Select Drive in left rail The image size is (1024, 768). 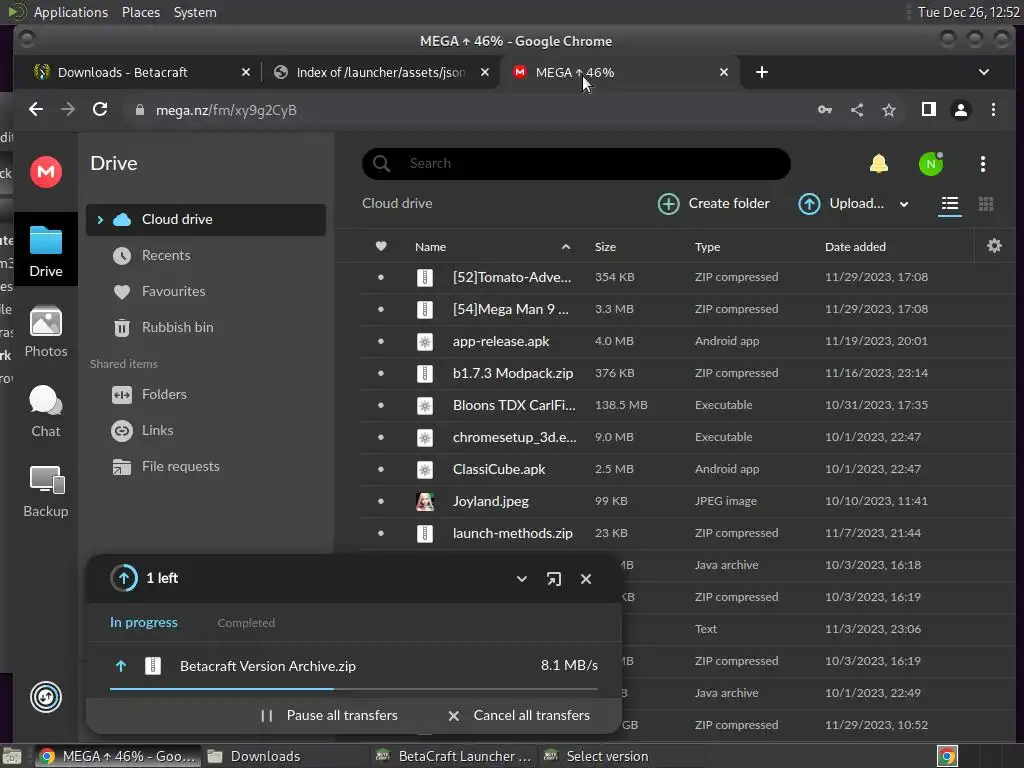point(46,251)
